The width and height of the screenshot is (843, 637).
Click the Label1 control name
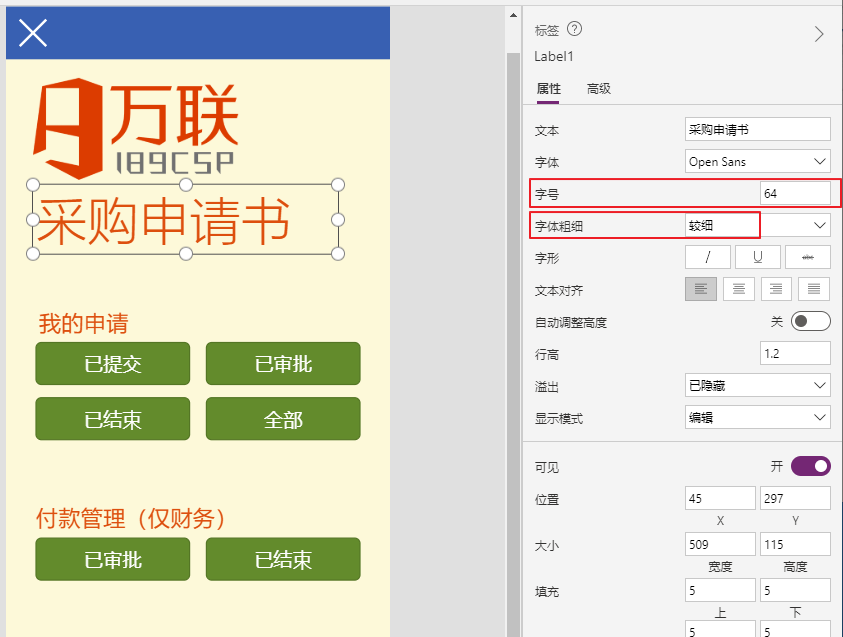click(x=554, y=56)
